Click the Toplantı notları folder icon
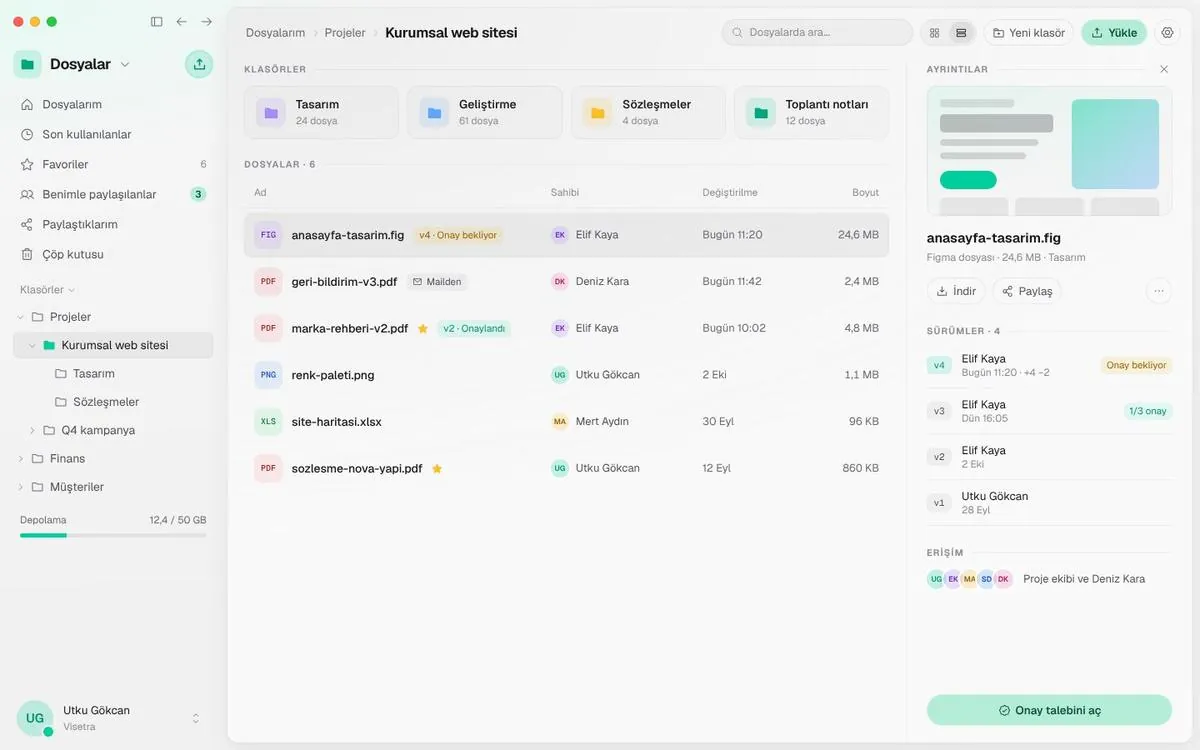 (x=761, y=113)
